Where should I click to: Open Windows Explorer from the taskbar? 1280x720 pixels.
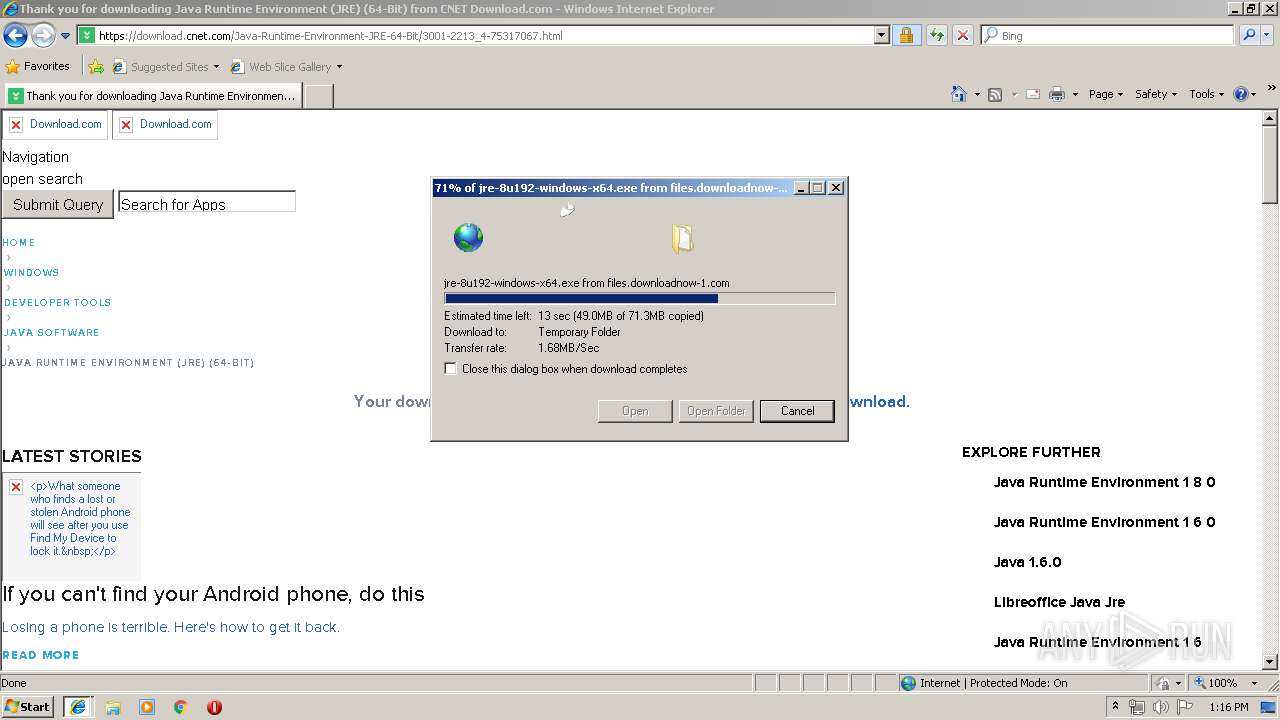[113, 707]
